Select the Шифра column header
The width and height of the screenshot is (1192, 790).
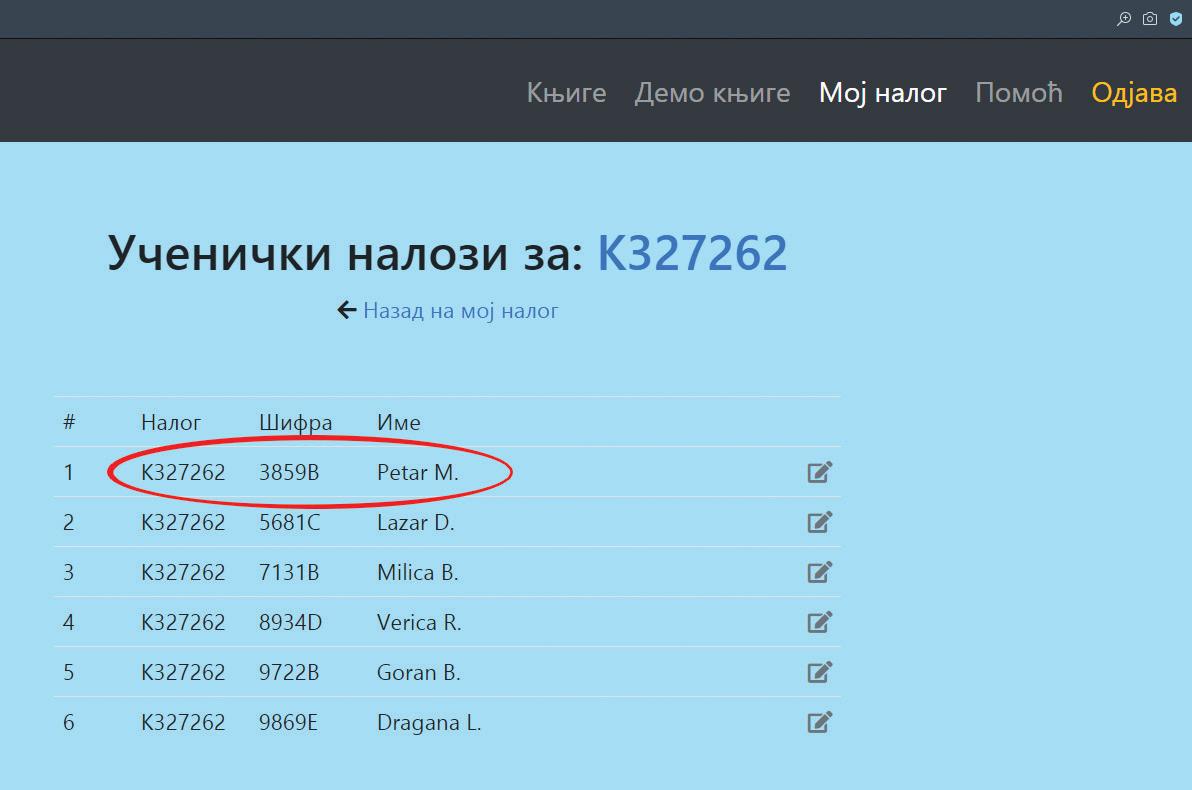coord(296,423)
